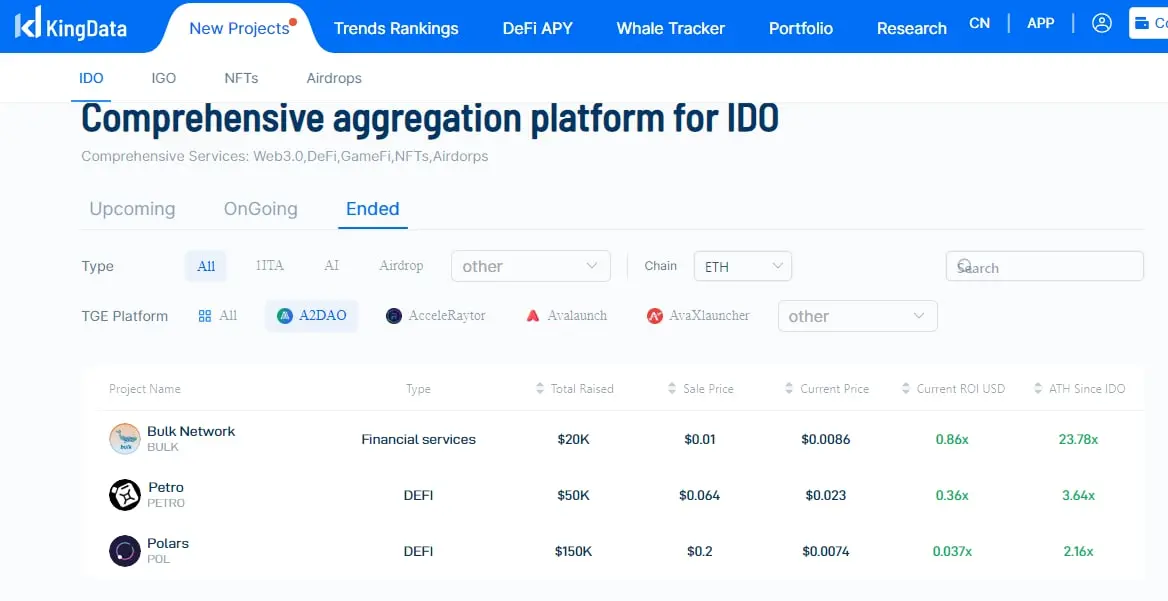This screenshot has height=601, width=1168.
Task: Click the Avalaunch platform logo icon
Action: (x=533, y=316)
